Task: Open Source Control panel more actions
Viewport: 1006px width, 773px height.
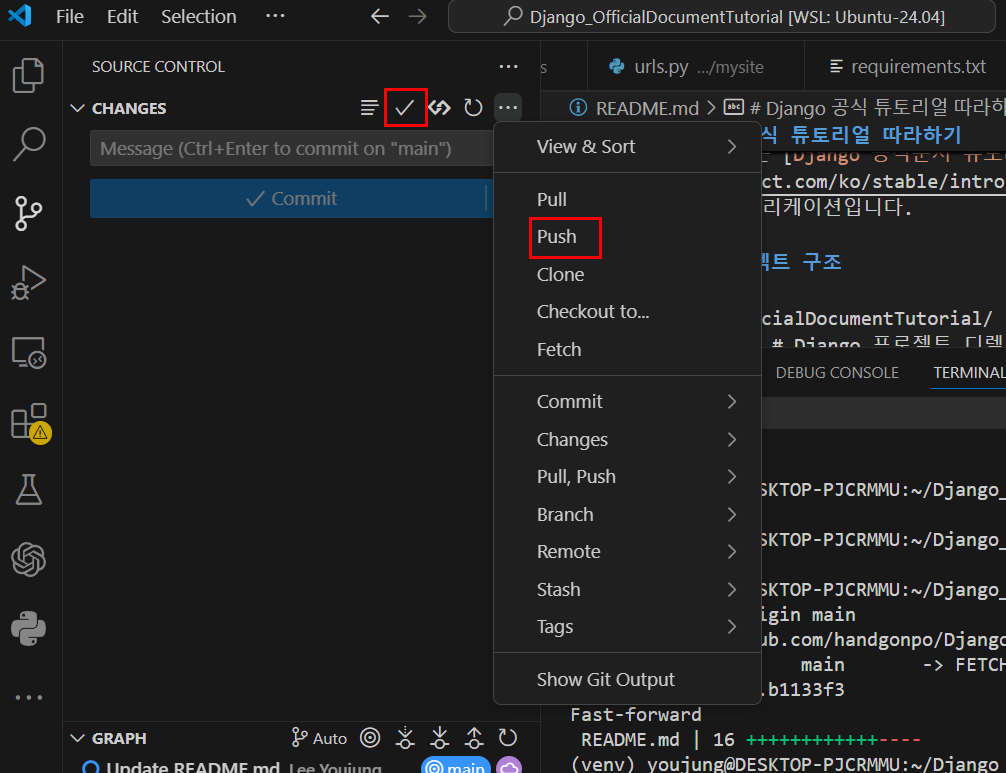Action: click(x=508, y=67)
